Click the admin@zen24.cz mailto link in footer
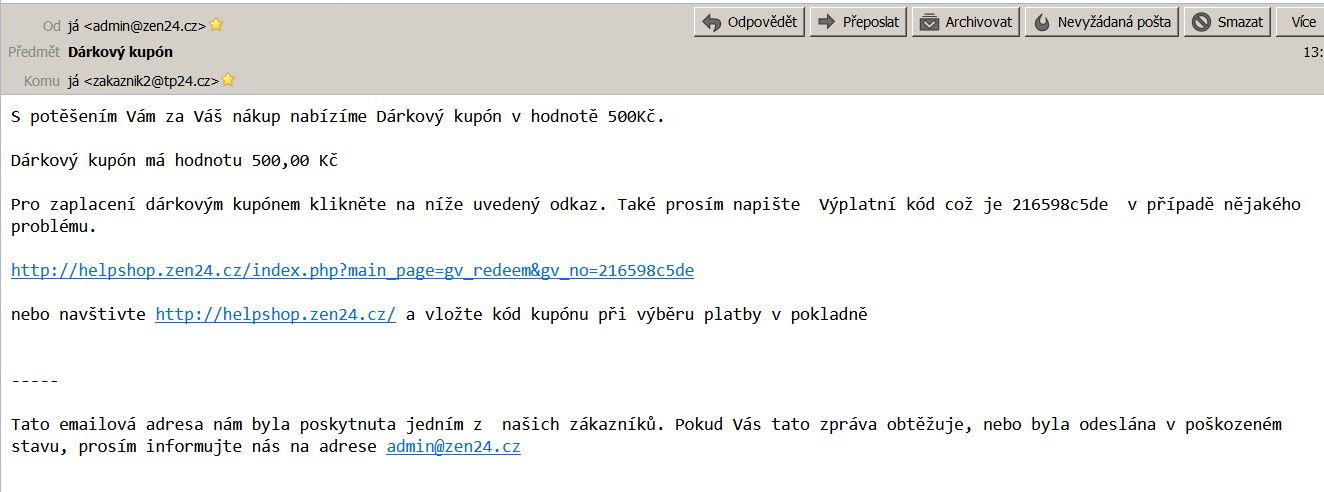 (x=453, y=447)
